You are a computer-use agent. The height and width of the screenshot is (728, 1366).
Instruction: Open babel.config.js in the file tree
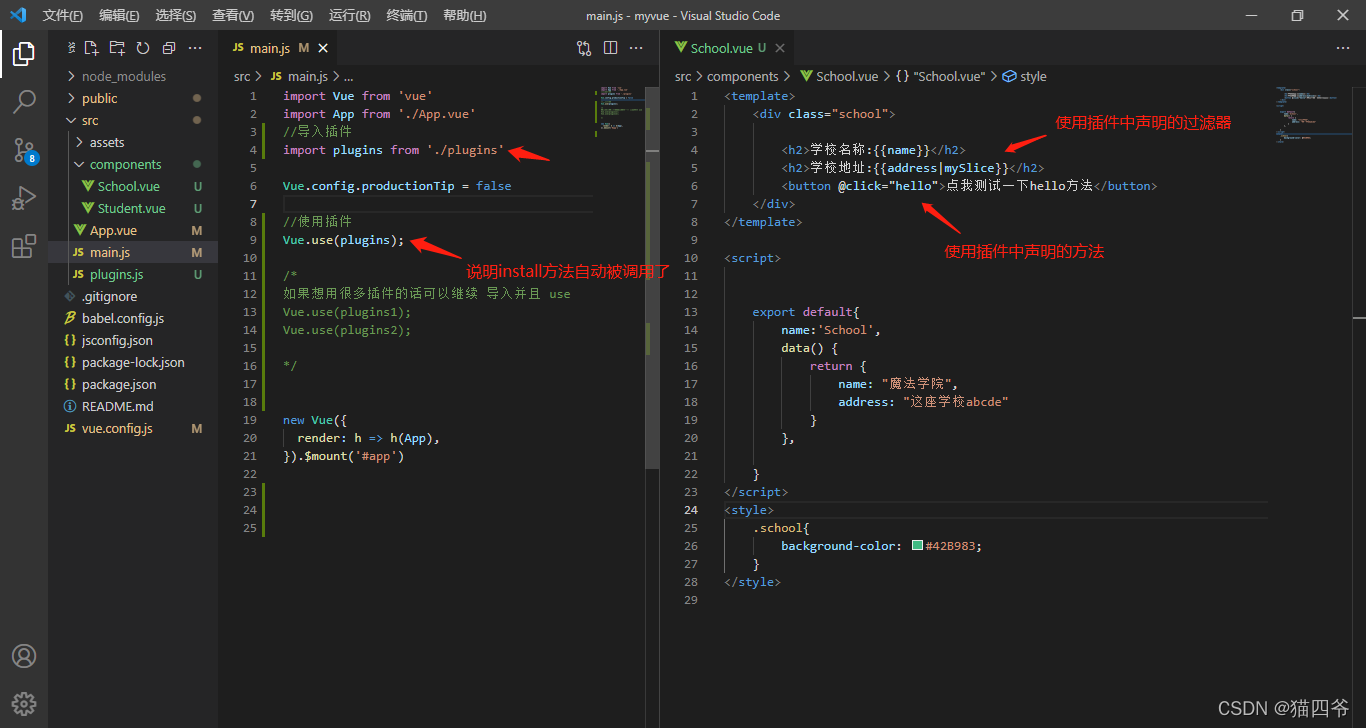[x=122, y=318]
